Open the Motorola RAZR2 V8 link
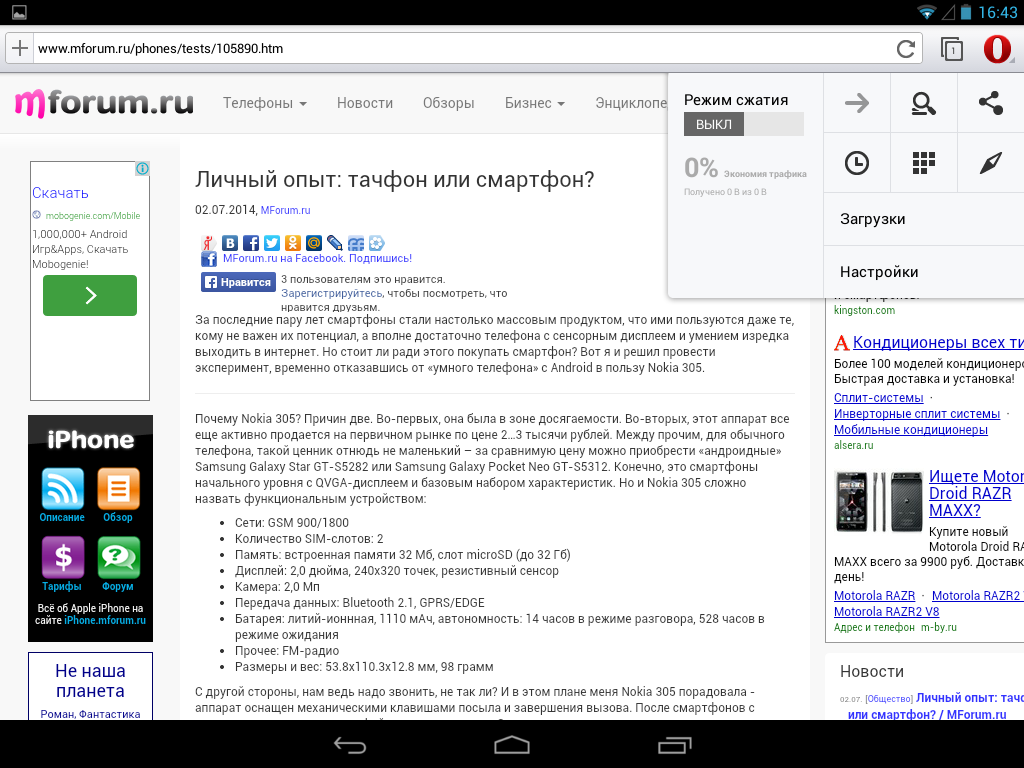1024x768 pixels. pyautogui.click(x=886, y=612)
